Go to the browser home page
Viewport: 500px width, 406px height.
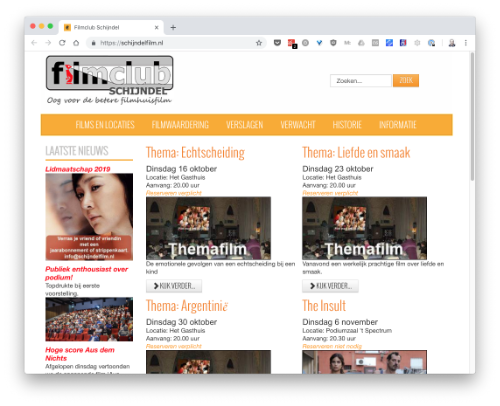coord(76,43)
